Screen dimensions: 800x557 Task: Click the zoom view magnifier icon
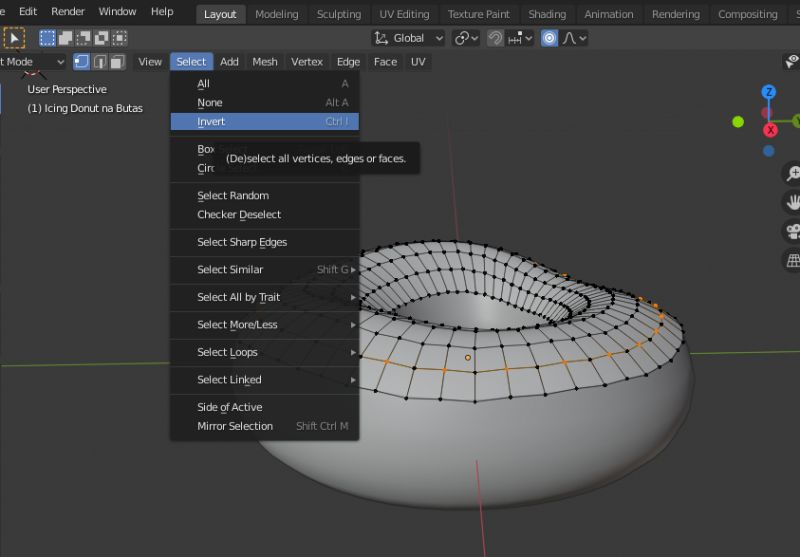pos(792,173)
